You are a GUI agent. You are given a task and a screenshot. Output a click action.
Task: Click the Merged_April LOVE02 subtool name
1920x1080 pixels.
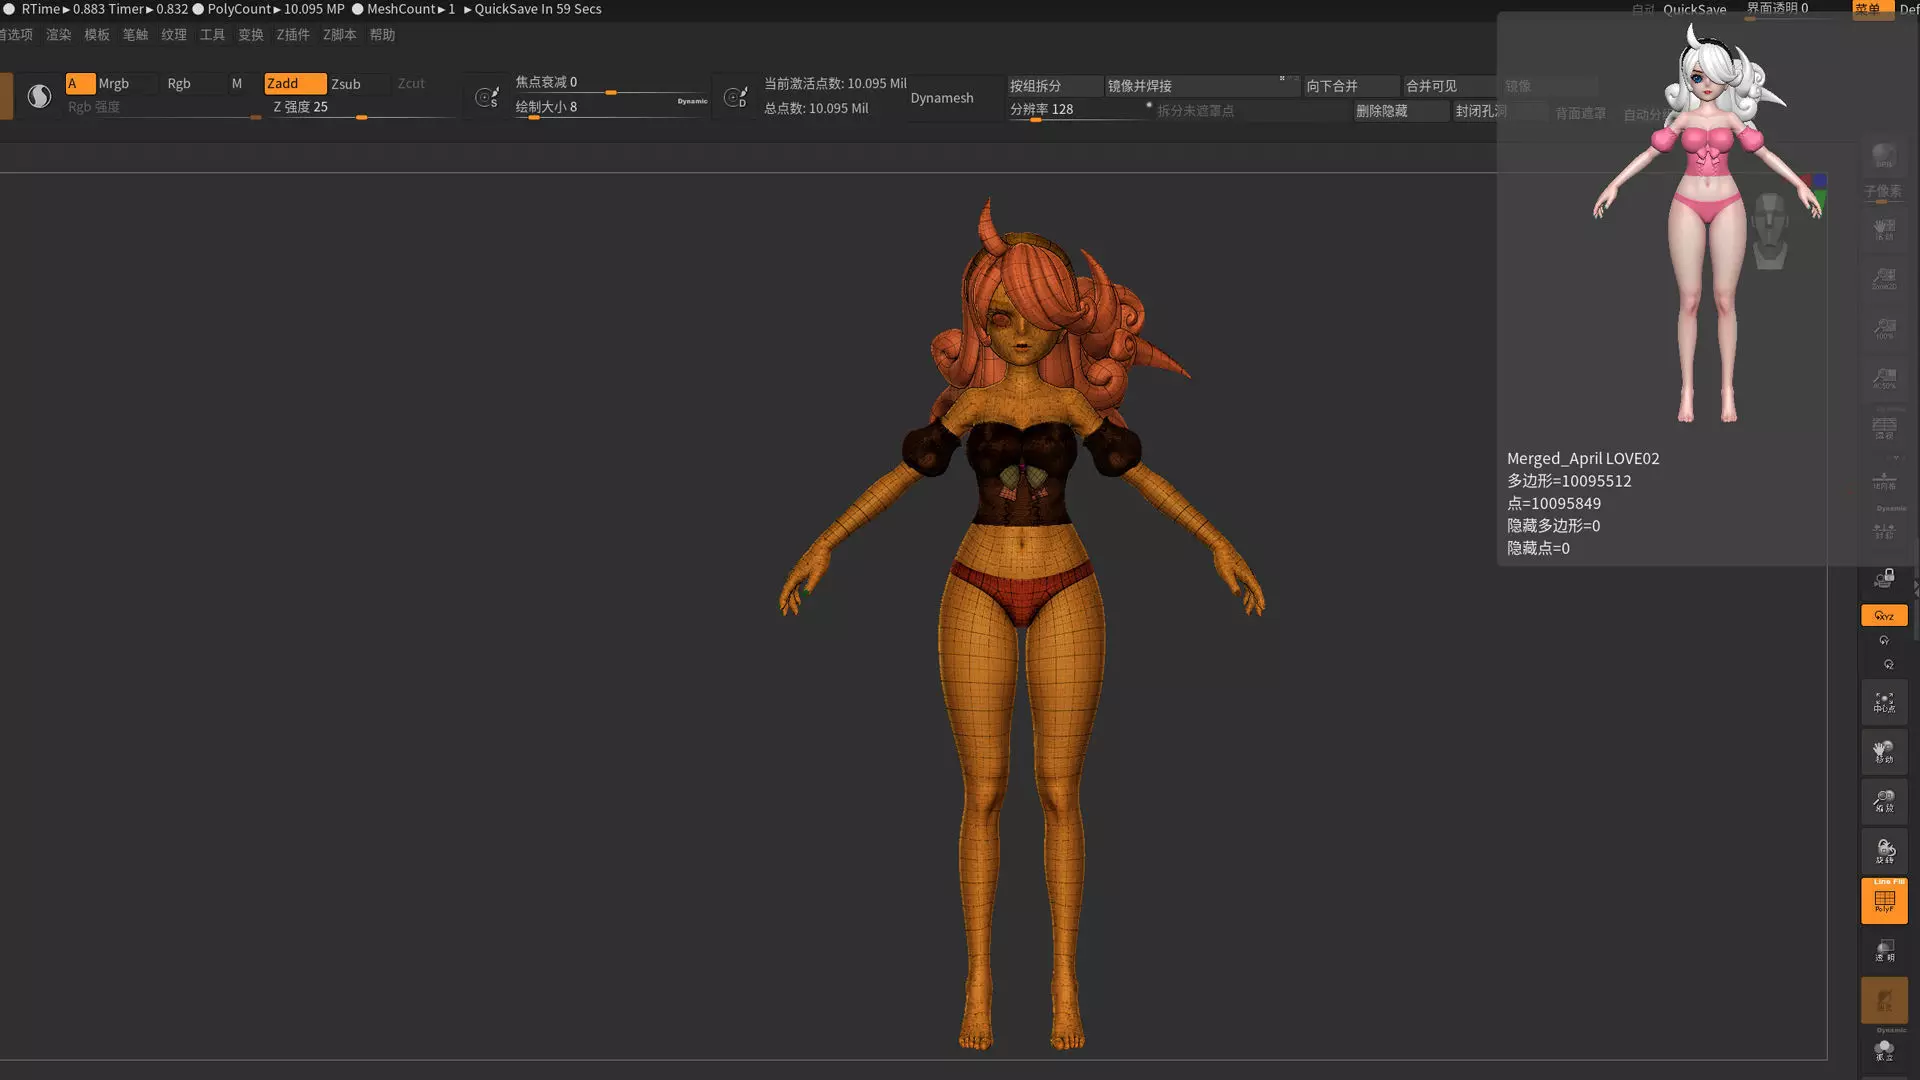click(1583, 459)
